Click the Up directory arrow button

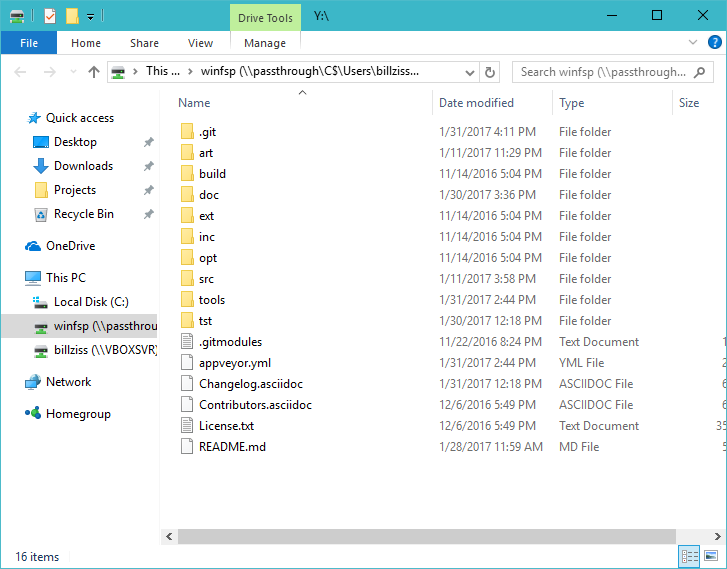click(94, 72)
